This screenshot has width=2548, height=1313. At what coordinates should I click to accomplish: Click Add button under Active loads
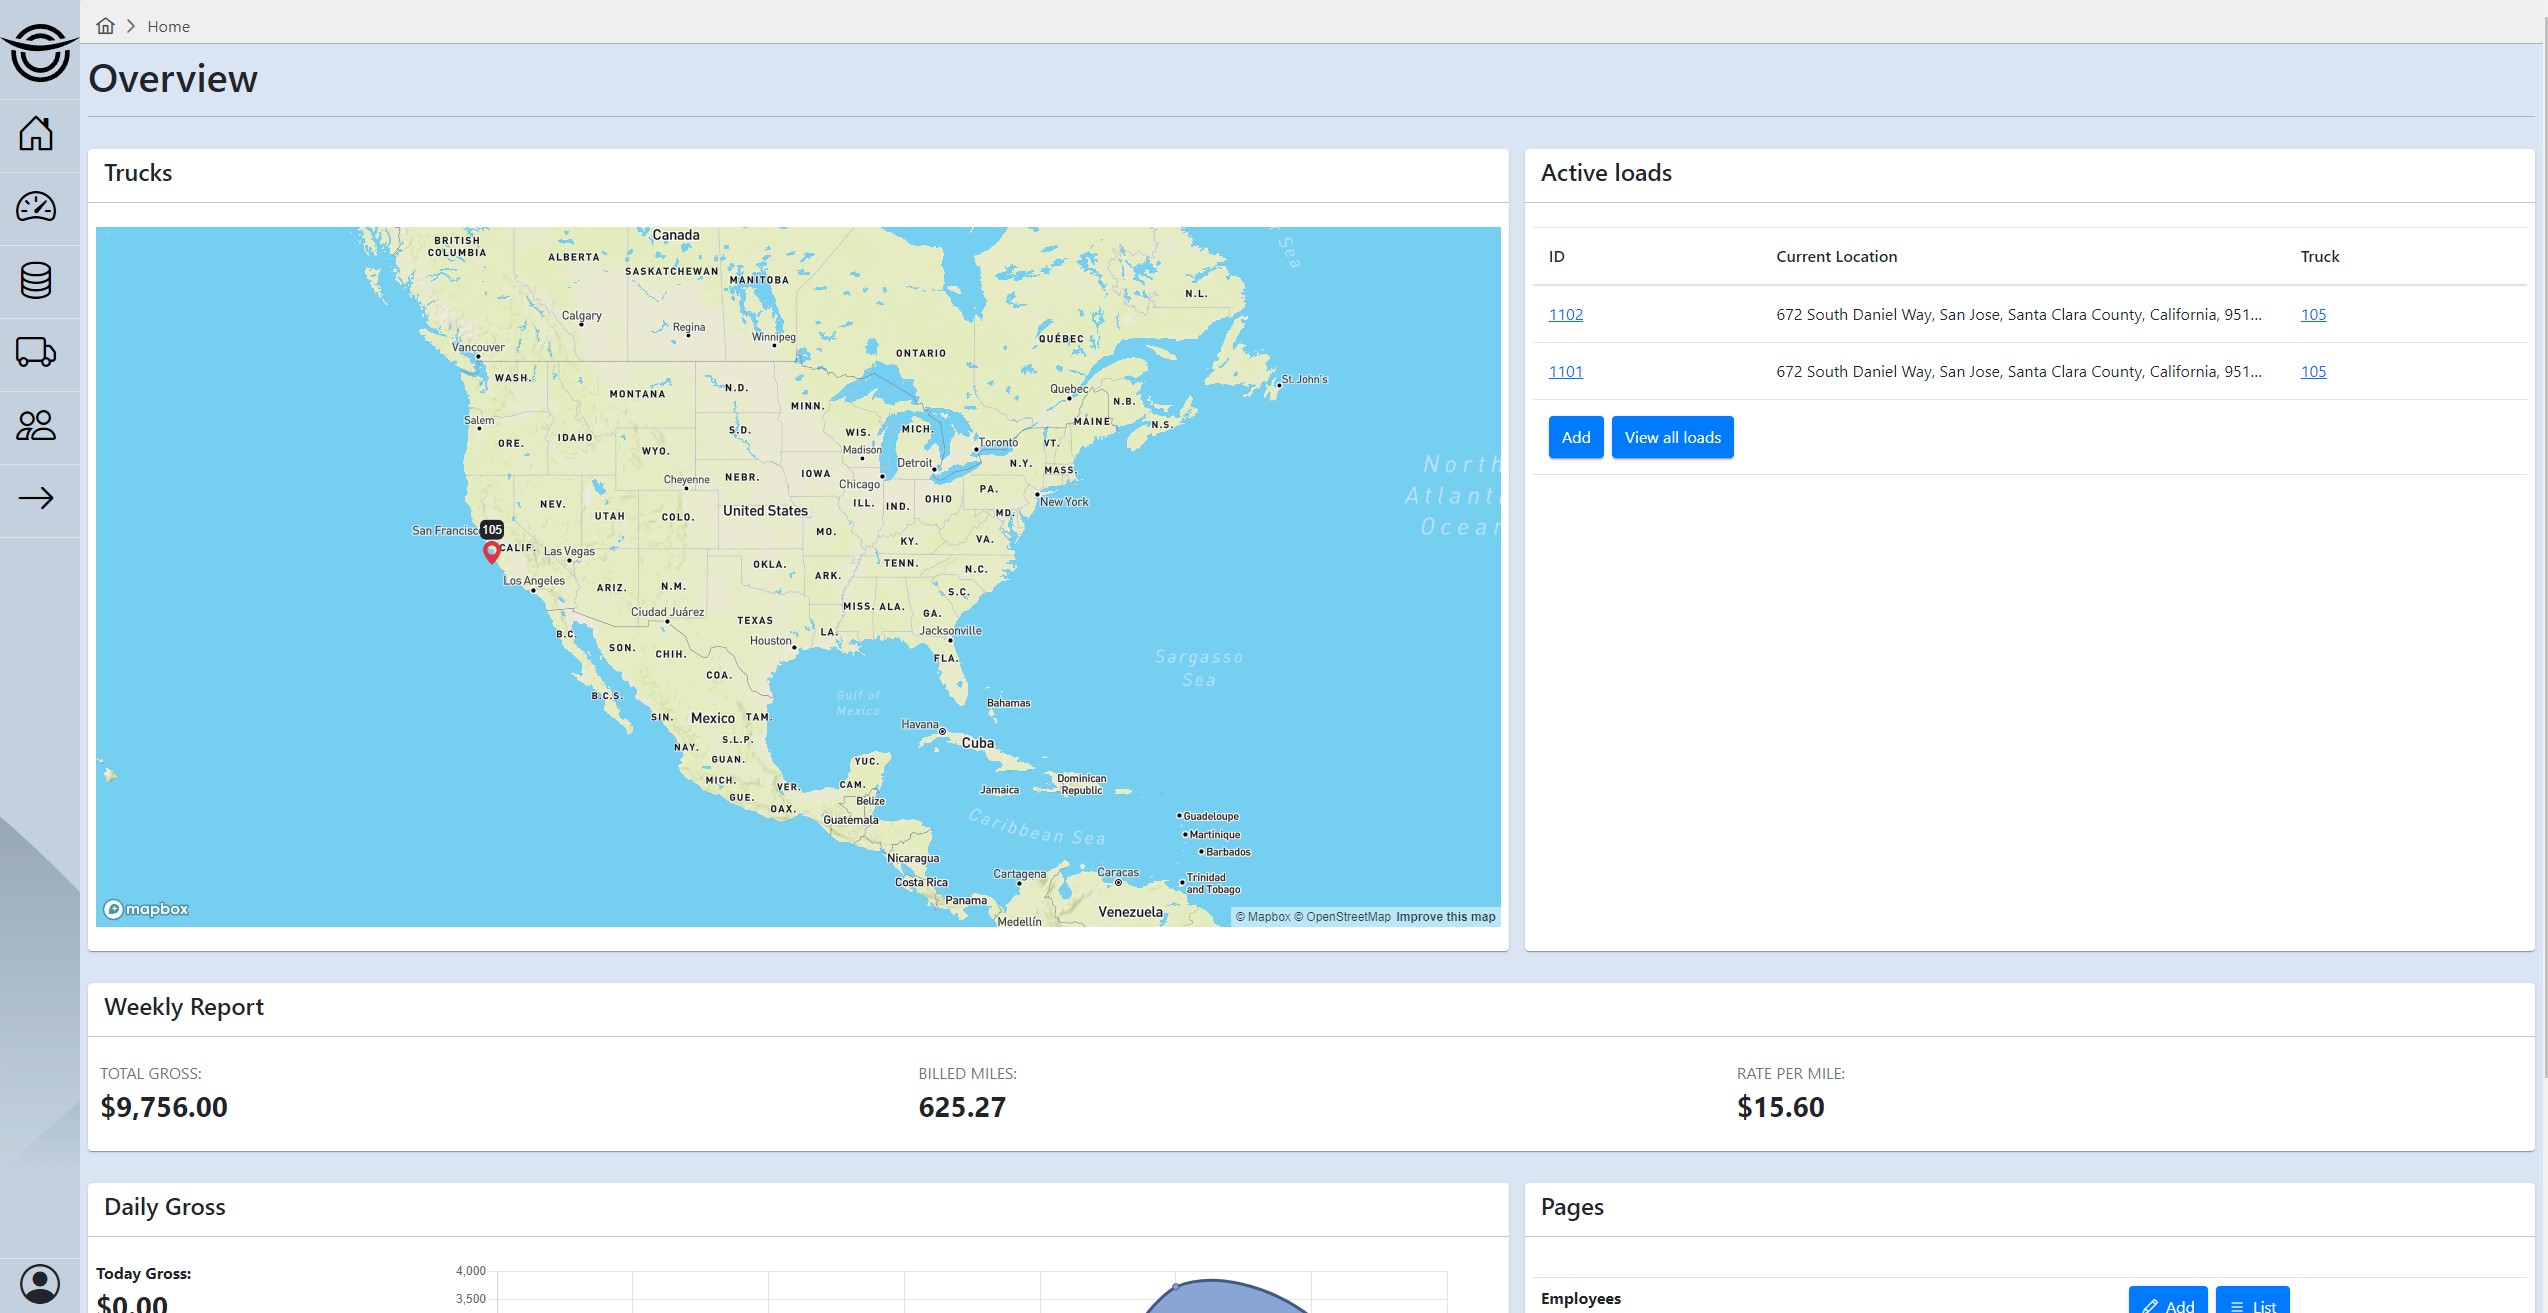[x=1575, y=437]
